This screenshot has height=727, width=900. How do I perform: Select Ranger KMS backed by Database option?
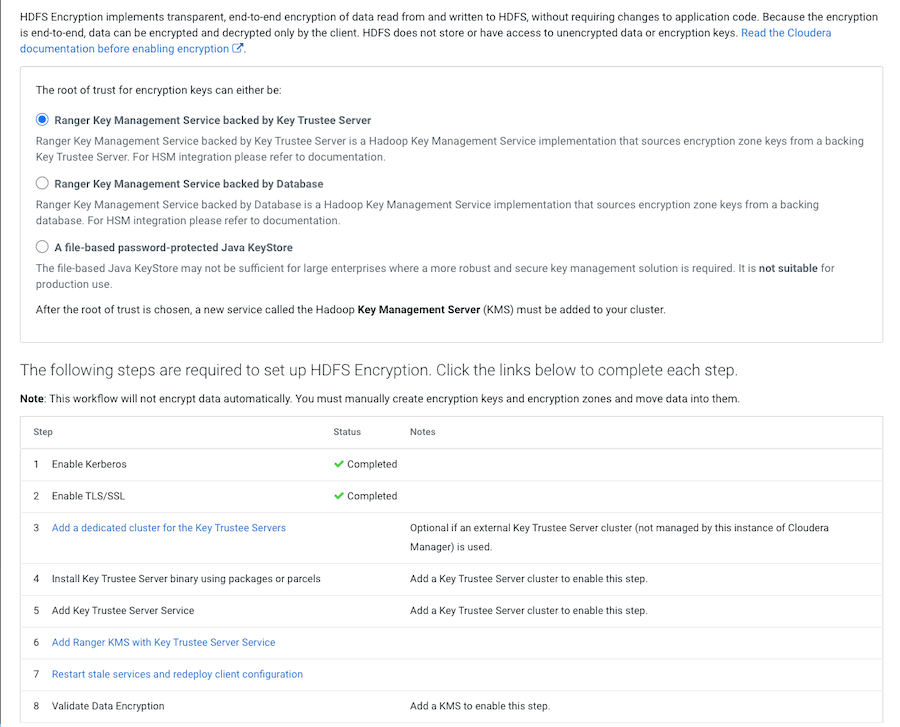[42, 184]
